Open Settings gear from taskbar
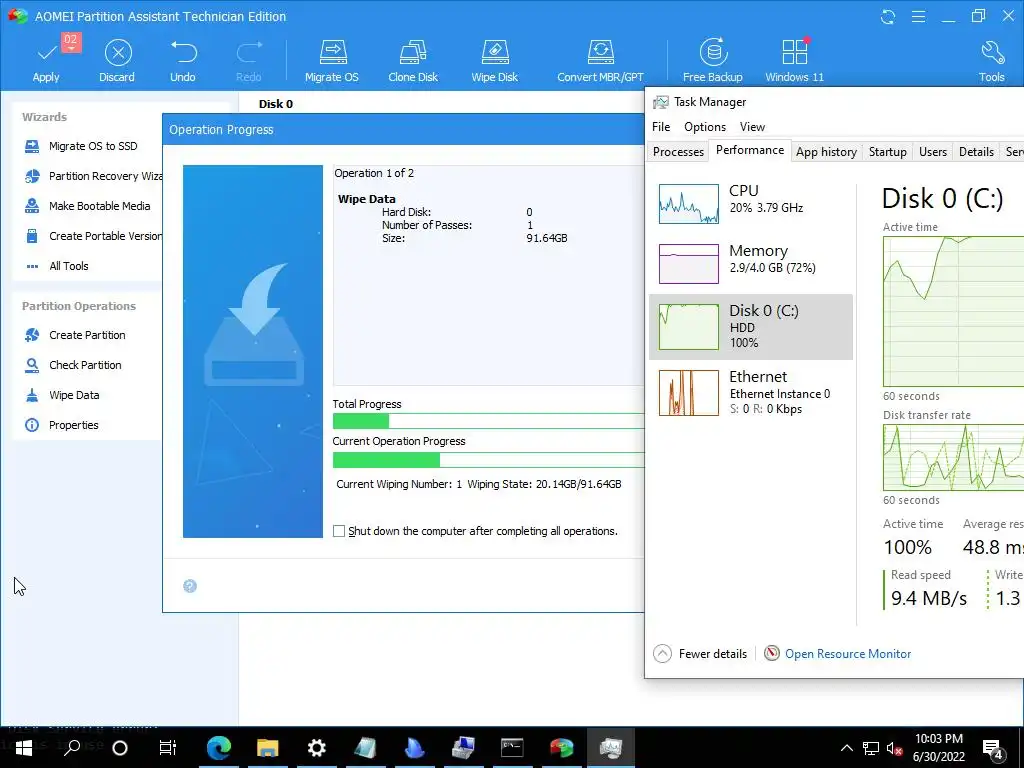This screenshot has width=1024, height=768. click(317, 747)
